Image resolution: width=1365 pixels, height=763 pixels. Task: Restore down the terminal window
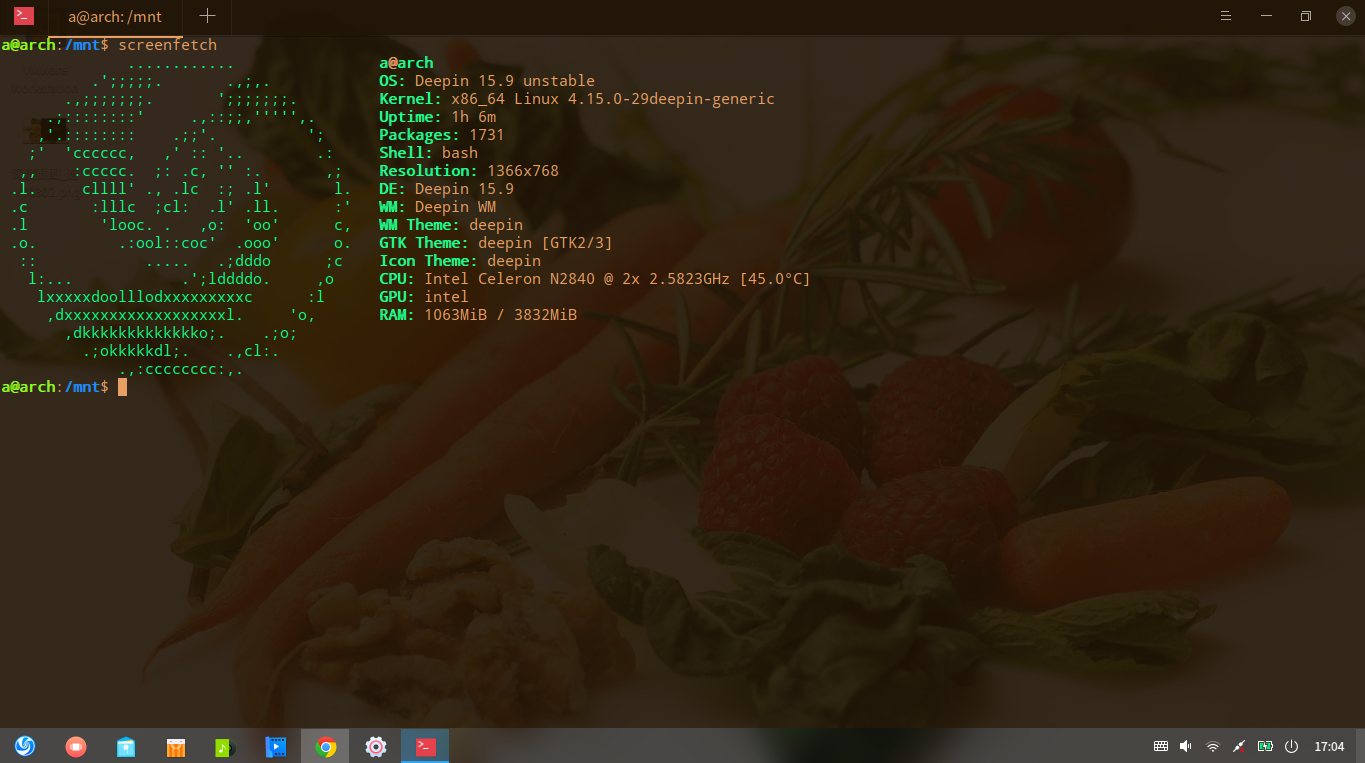coord(1305,16)
